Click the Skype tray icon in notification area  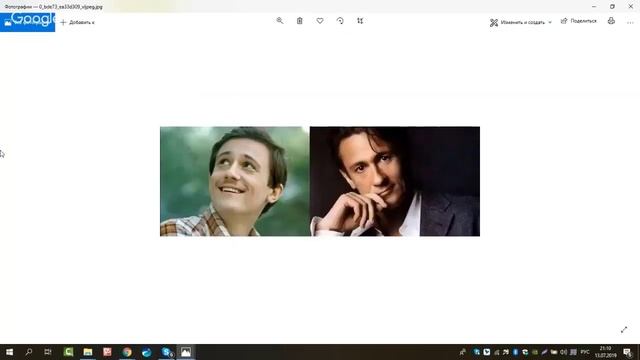476,352
